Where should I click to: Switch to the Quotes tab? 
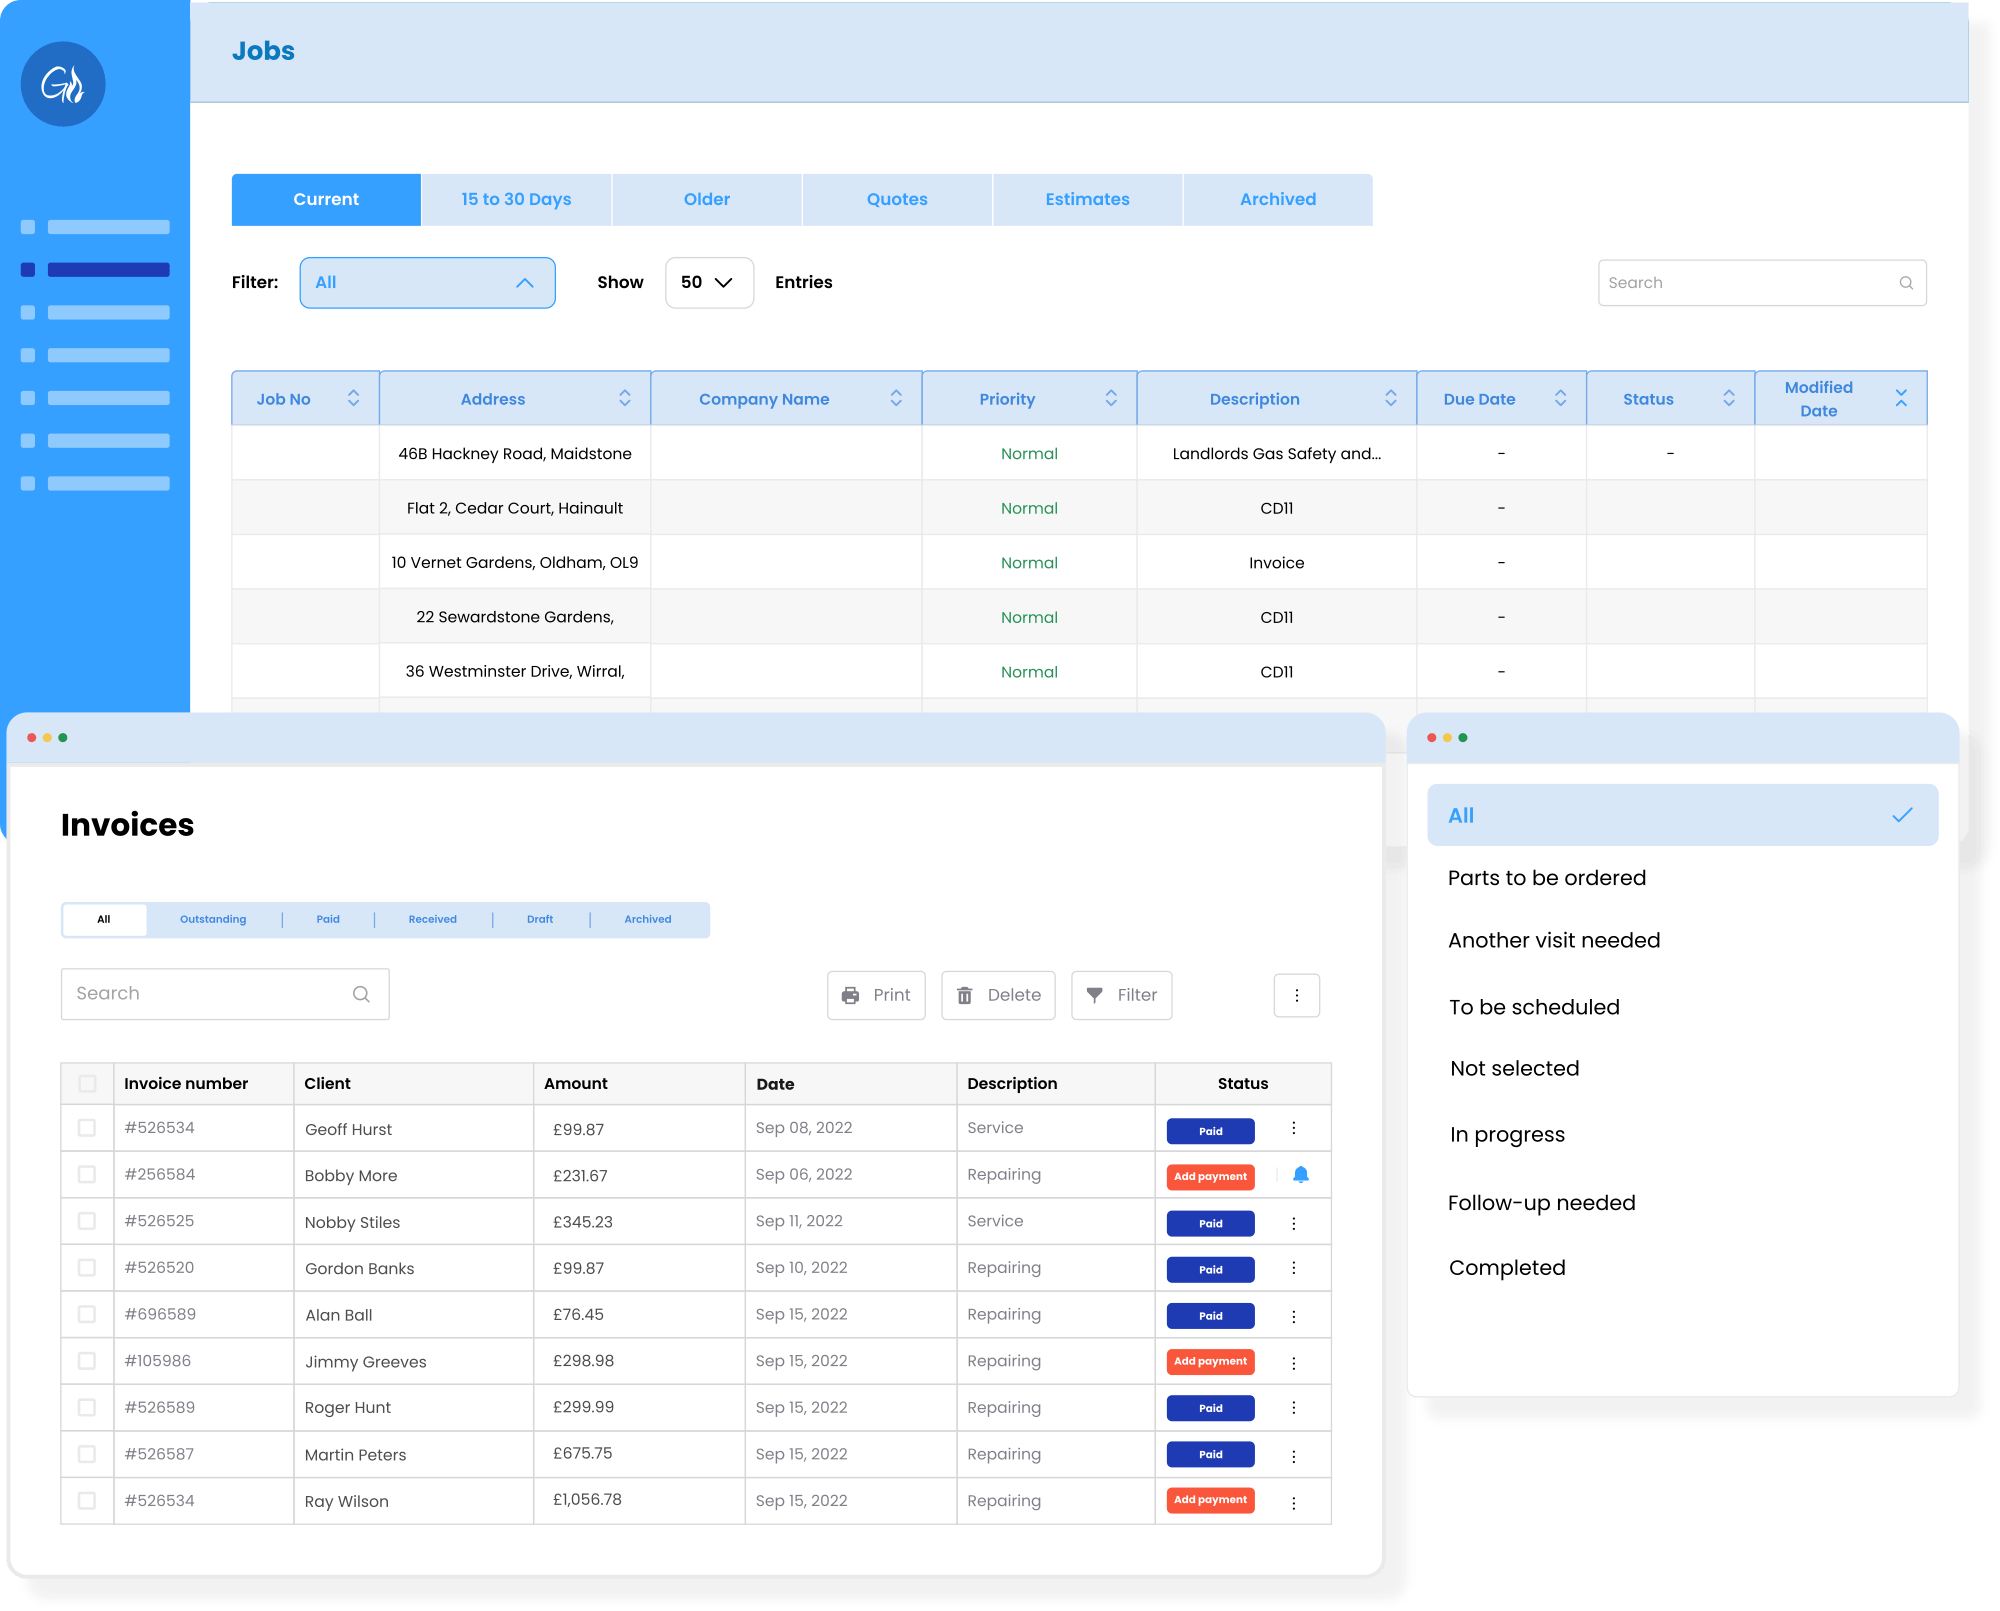click(x=897, y=199)
